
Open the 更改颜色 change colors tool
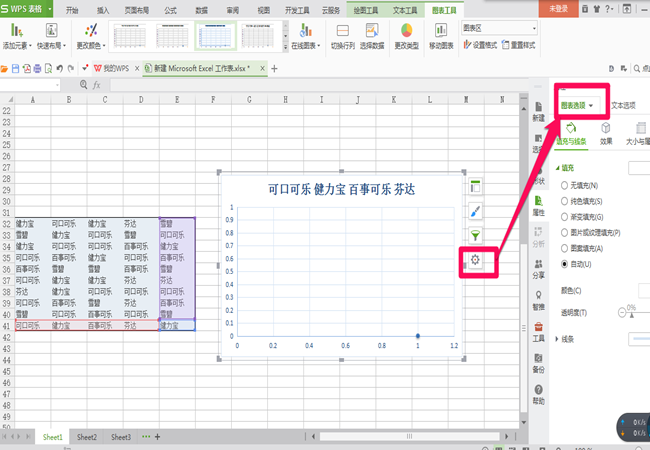[x=91, y=36]
